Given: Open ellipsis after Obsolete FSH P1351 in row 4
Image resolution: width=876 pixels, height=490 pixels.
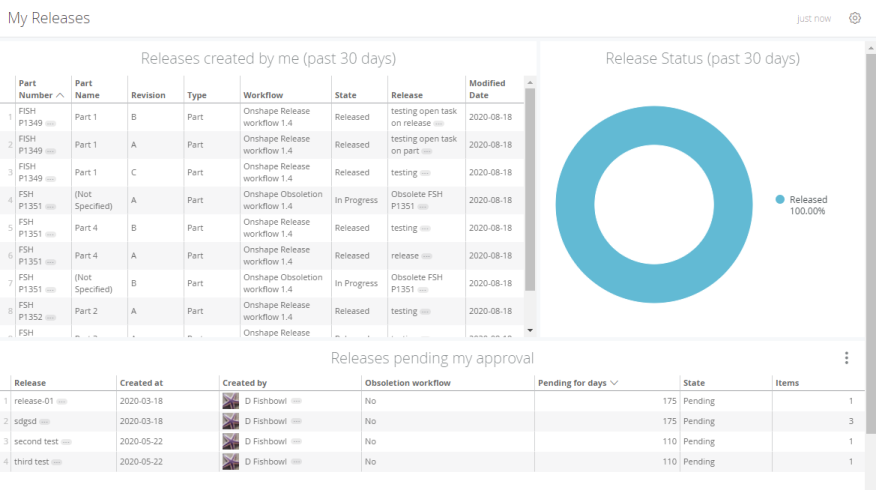Looking at the screenshot, I should pos(422,207).
